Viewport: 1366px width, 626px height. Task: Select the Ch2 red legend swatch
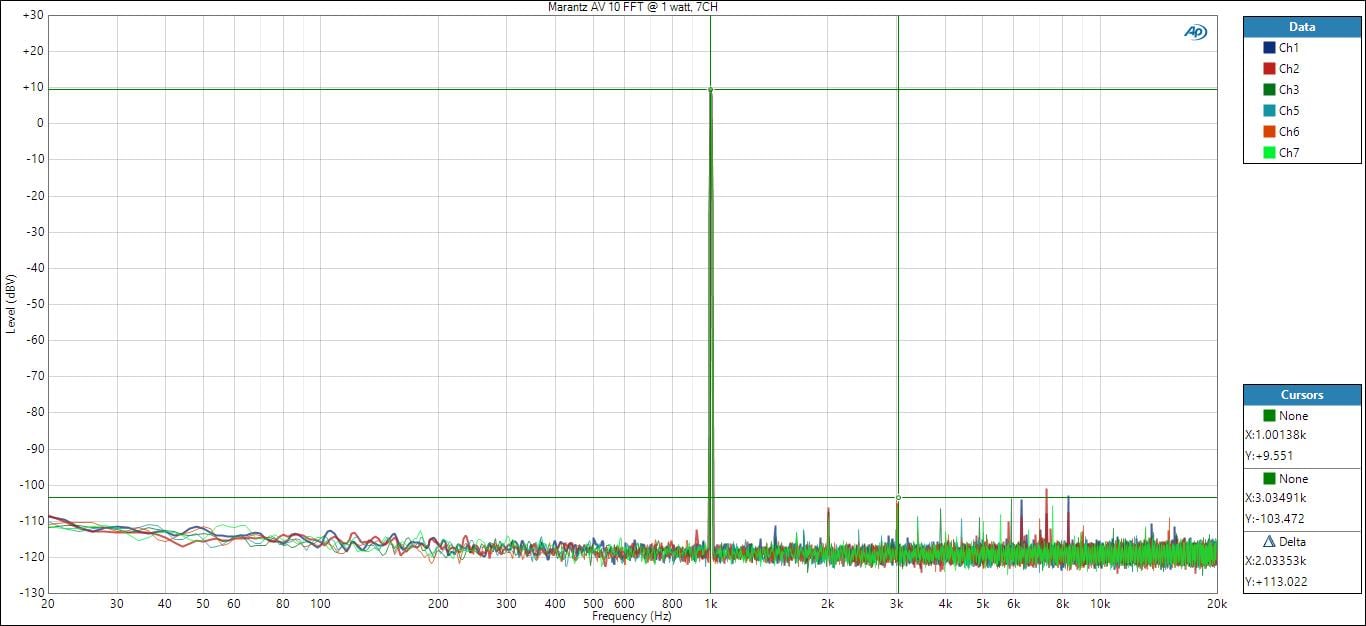tap(1269, 69)
